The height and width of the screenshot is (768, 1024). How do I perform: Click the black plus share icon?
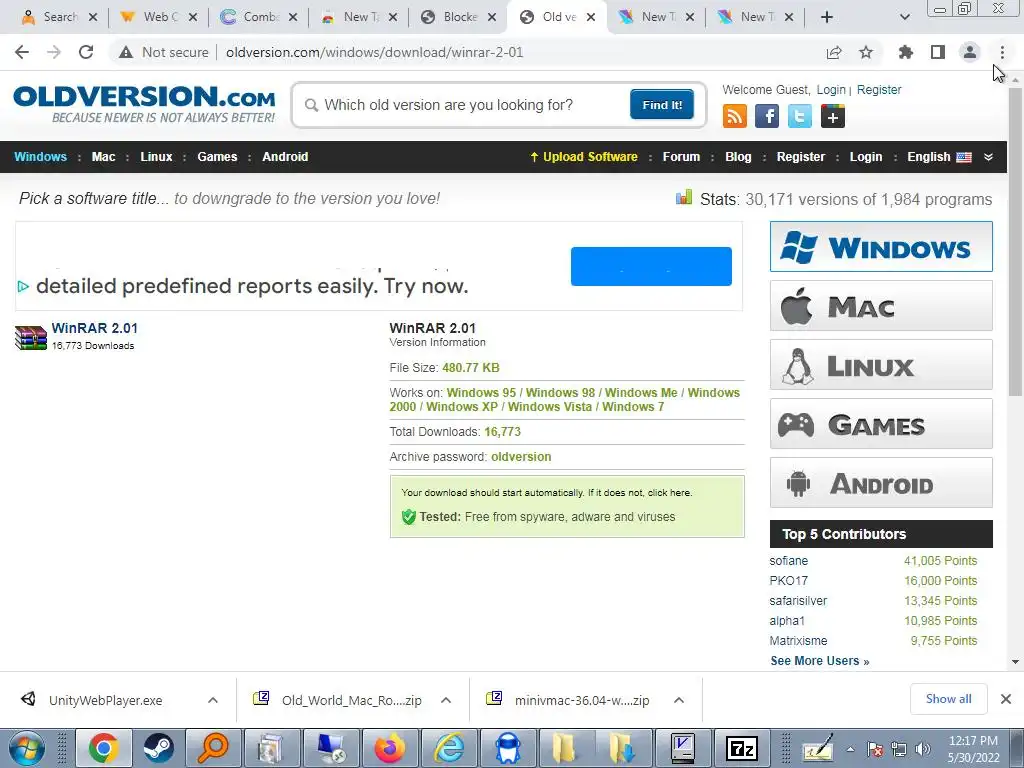click(x=833, y=117)
